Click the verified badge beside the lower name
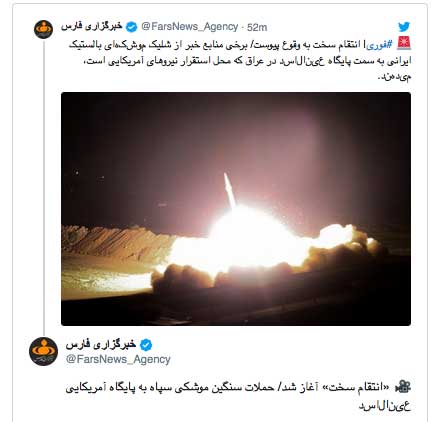435x422 pixels. [x=146, y=345]
